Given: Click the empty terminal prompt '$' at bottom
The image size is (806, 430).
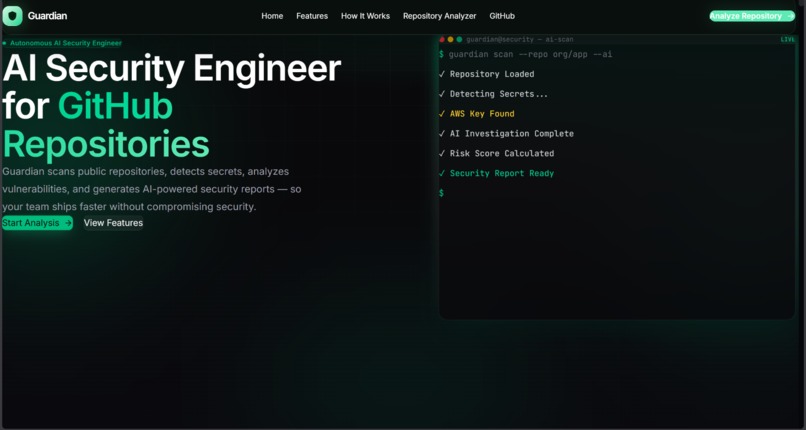Looking at the screenshot, I should pyautogui.click(x=441, y=193).
